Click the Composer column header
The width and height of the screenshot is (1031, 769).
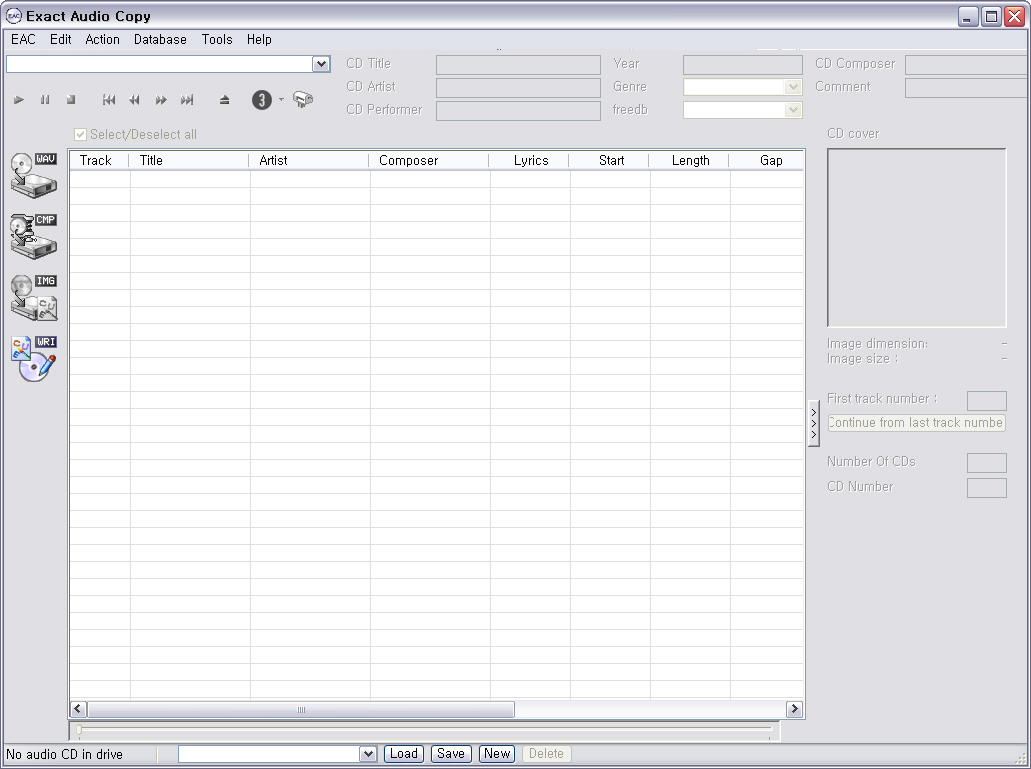428,160
